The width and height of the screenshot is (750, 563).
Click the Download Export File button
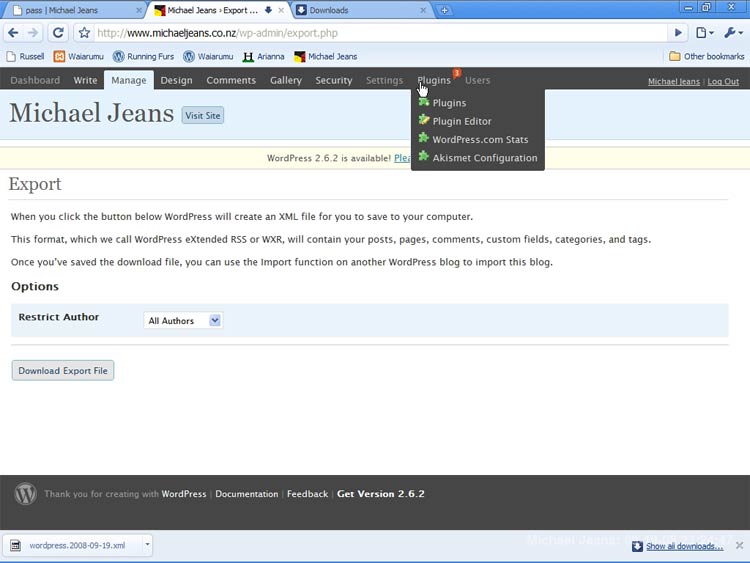pyautogui.click(x=63, y=371)
